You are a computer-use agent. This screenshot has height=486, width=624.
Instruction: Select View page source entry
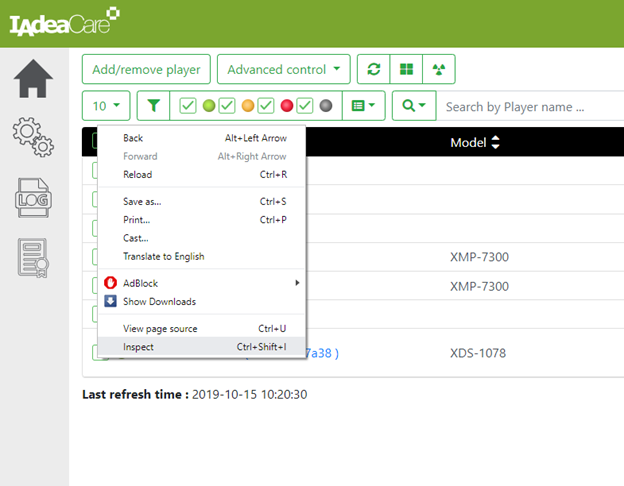pyautogui.click(x=202, y=329)
